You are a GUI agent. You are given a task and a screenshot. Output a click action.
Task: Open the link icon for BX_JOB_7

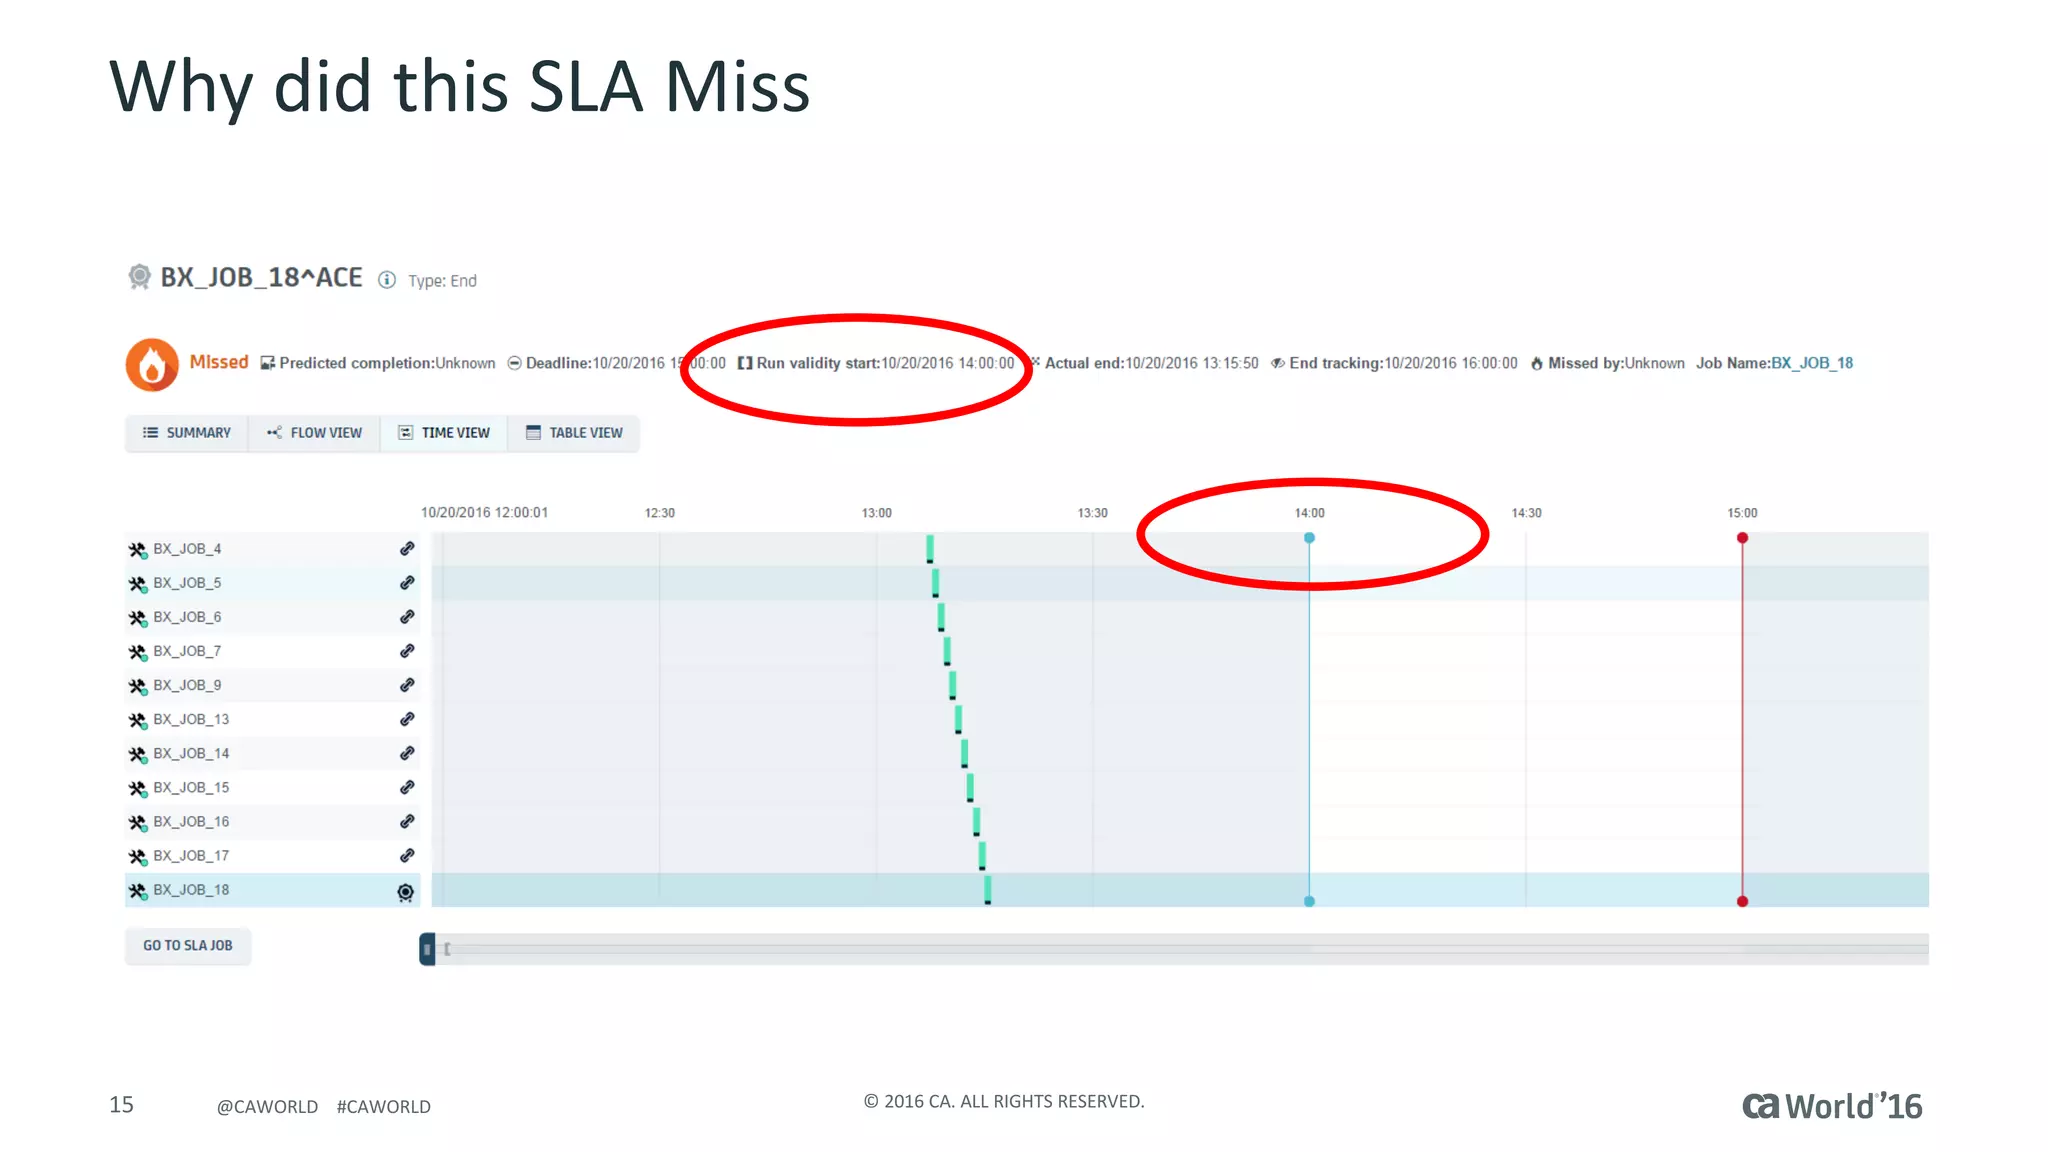point(407,651)
